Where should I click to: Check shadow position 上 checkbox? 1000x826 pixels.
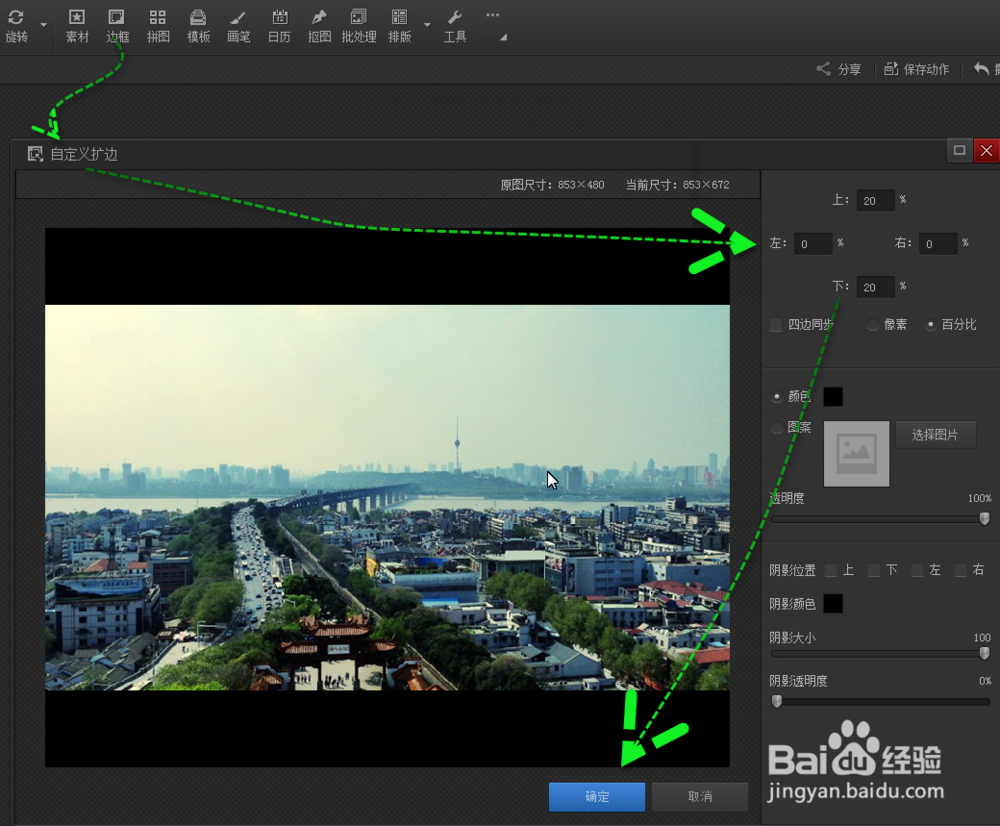tap(831, 570)
